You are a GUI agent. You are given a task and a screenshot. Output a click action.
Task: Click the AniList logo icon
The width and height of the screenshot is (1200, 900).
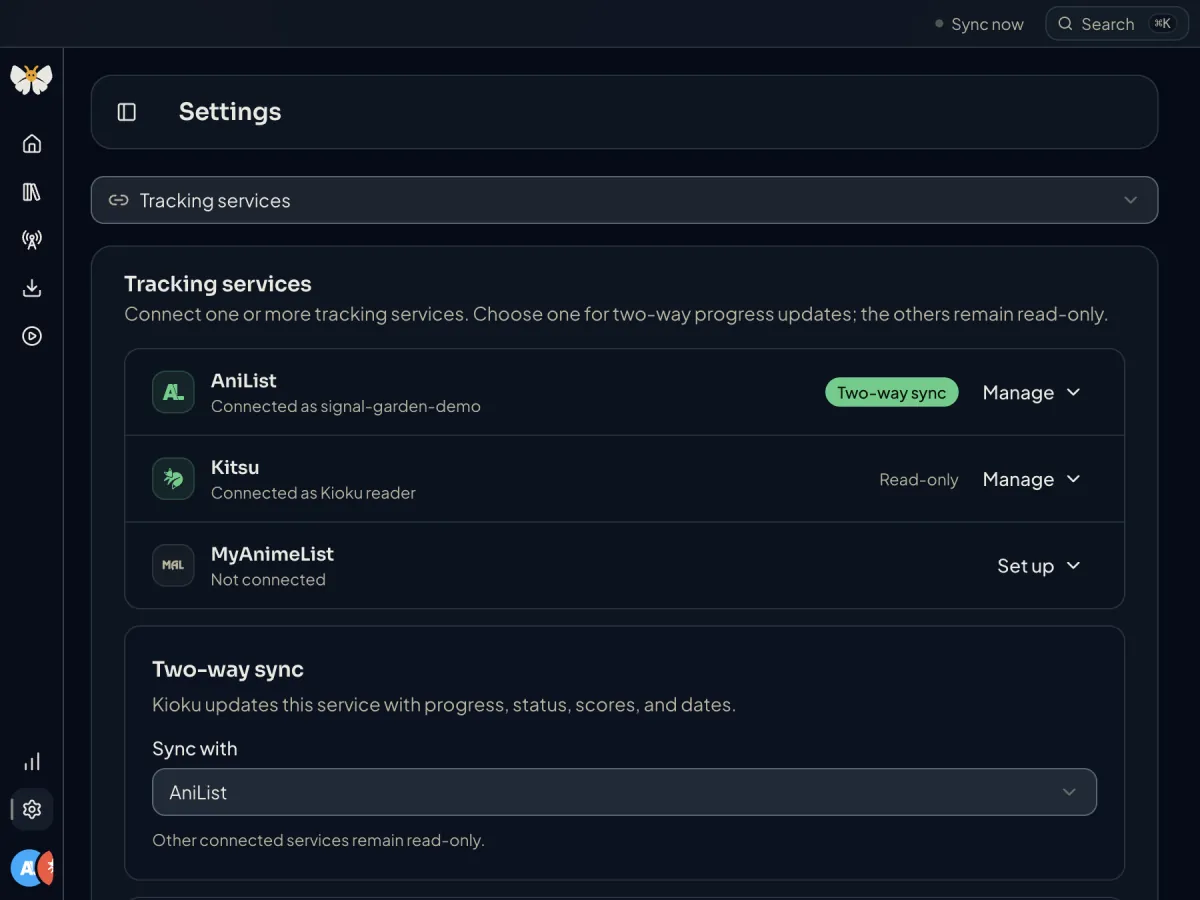pos(173,392)
